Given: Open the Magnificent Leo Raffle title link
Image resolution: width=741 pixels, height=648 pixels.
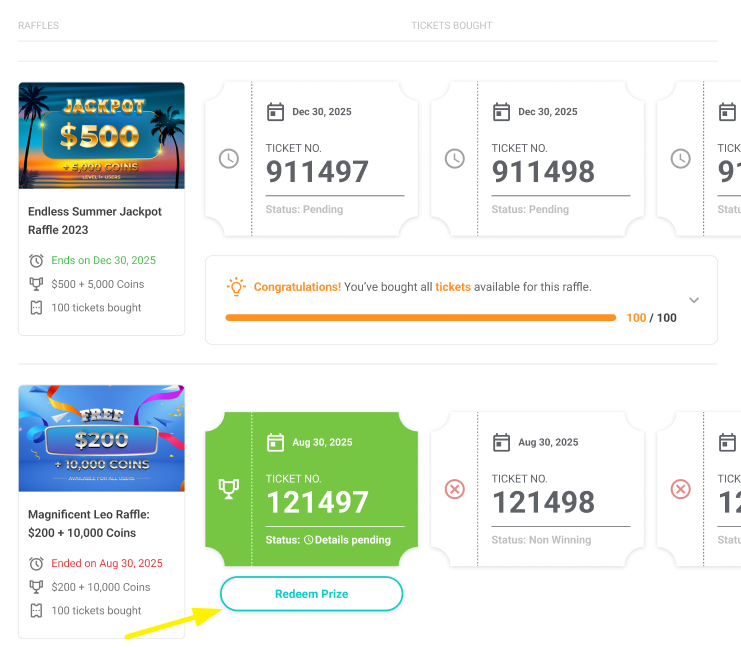Looking at the screenshot, I should [88, 524].
